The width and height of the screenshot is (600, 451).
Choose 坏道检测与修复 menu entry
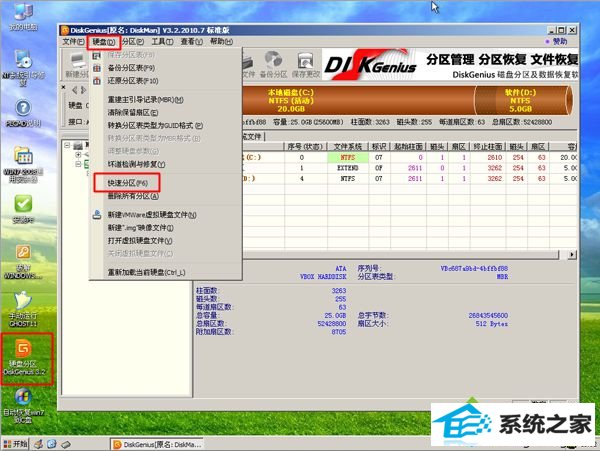pos(136,164)
